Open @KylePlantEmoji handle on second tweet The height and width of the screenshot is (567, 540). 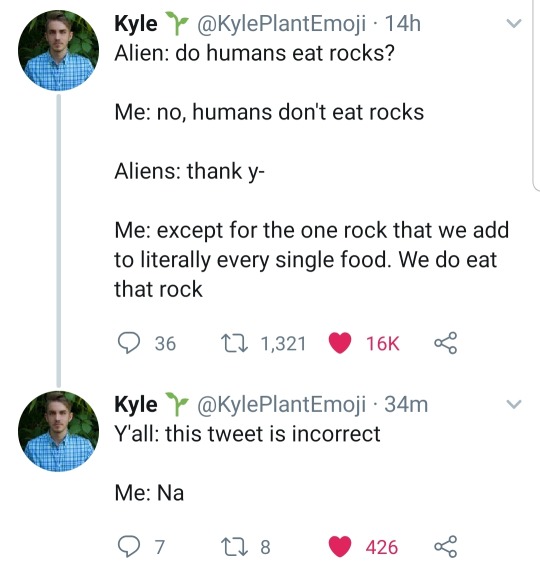(x=281, y=404)
